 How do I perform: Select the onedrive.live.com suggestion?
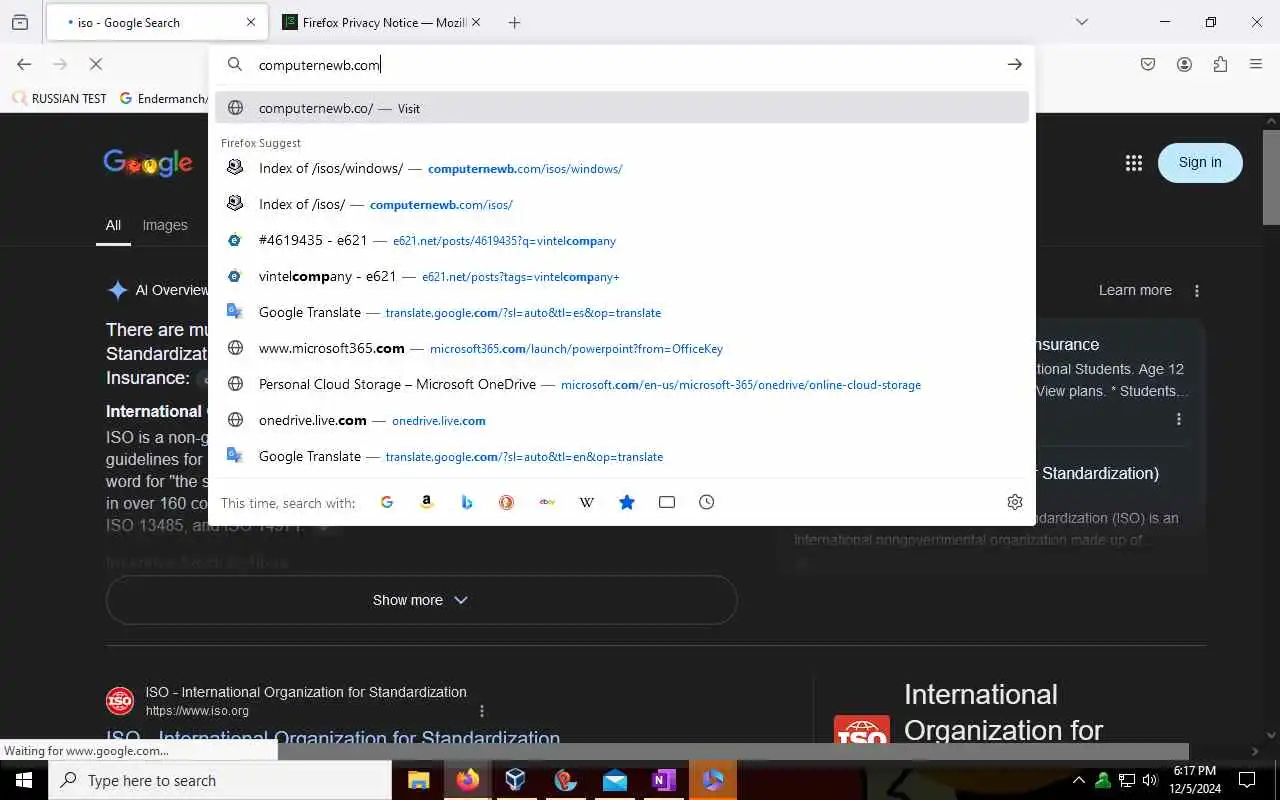(622, 420)
